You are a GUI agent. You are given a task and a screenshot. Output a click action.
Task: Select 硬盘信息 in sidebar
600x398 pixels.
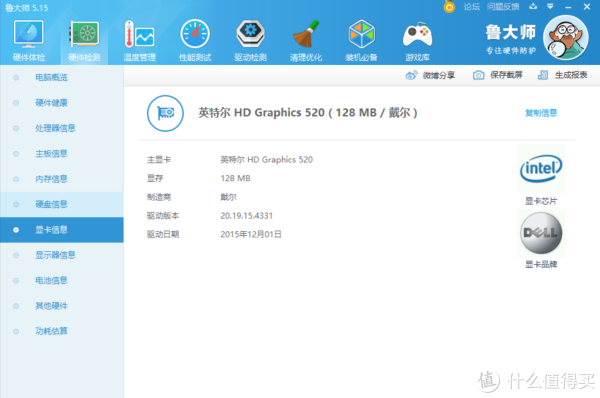pos(62,204)
